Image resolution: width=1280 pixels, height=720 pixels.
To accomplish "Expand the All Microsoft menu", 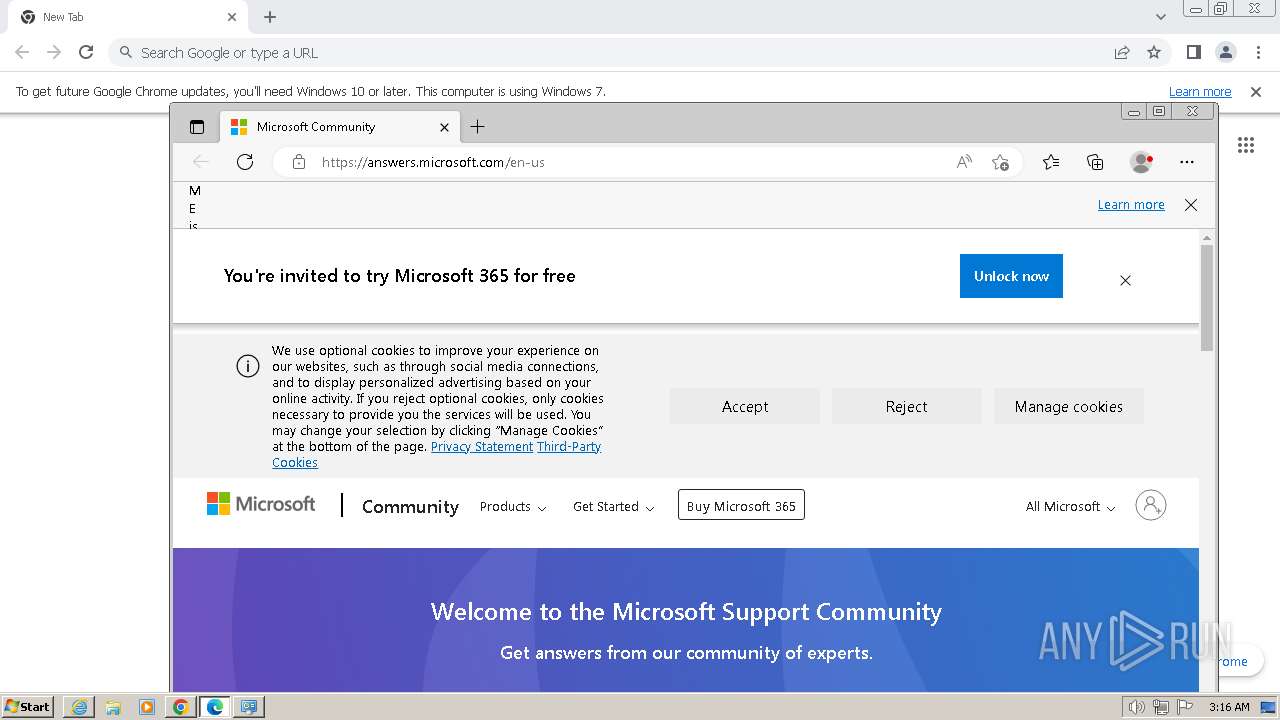I will click(1070, 507).
